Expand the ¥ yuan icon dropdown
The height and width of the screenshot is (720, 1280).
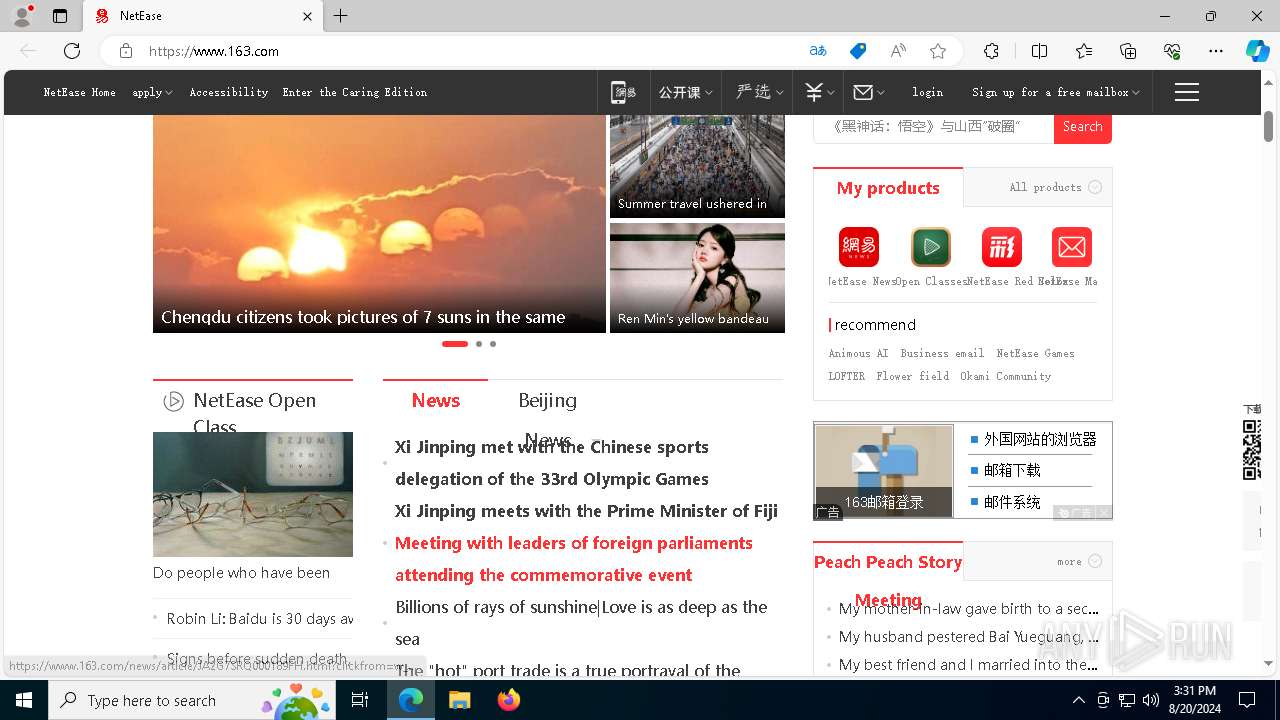[820, 92]
